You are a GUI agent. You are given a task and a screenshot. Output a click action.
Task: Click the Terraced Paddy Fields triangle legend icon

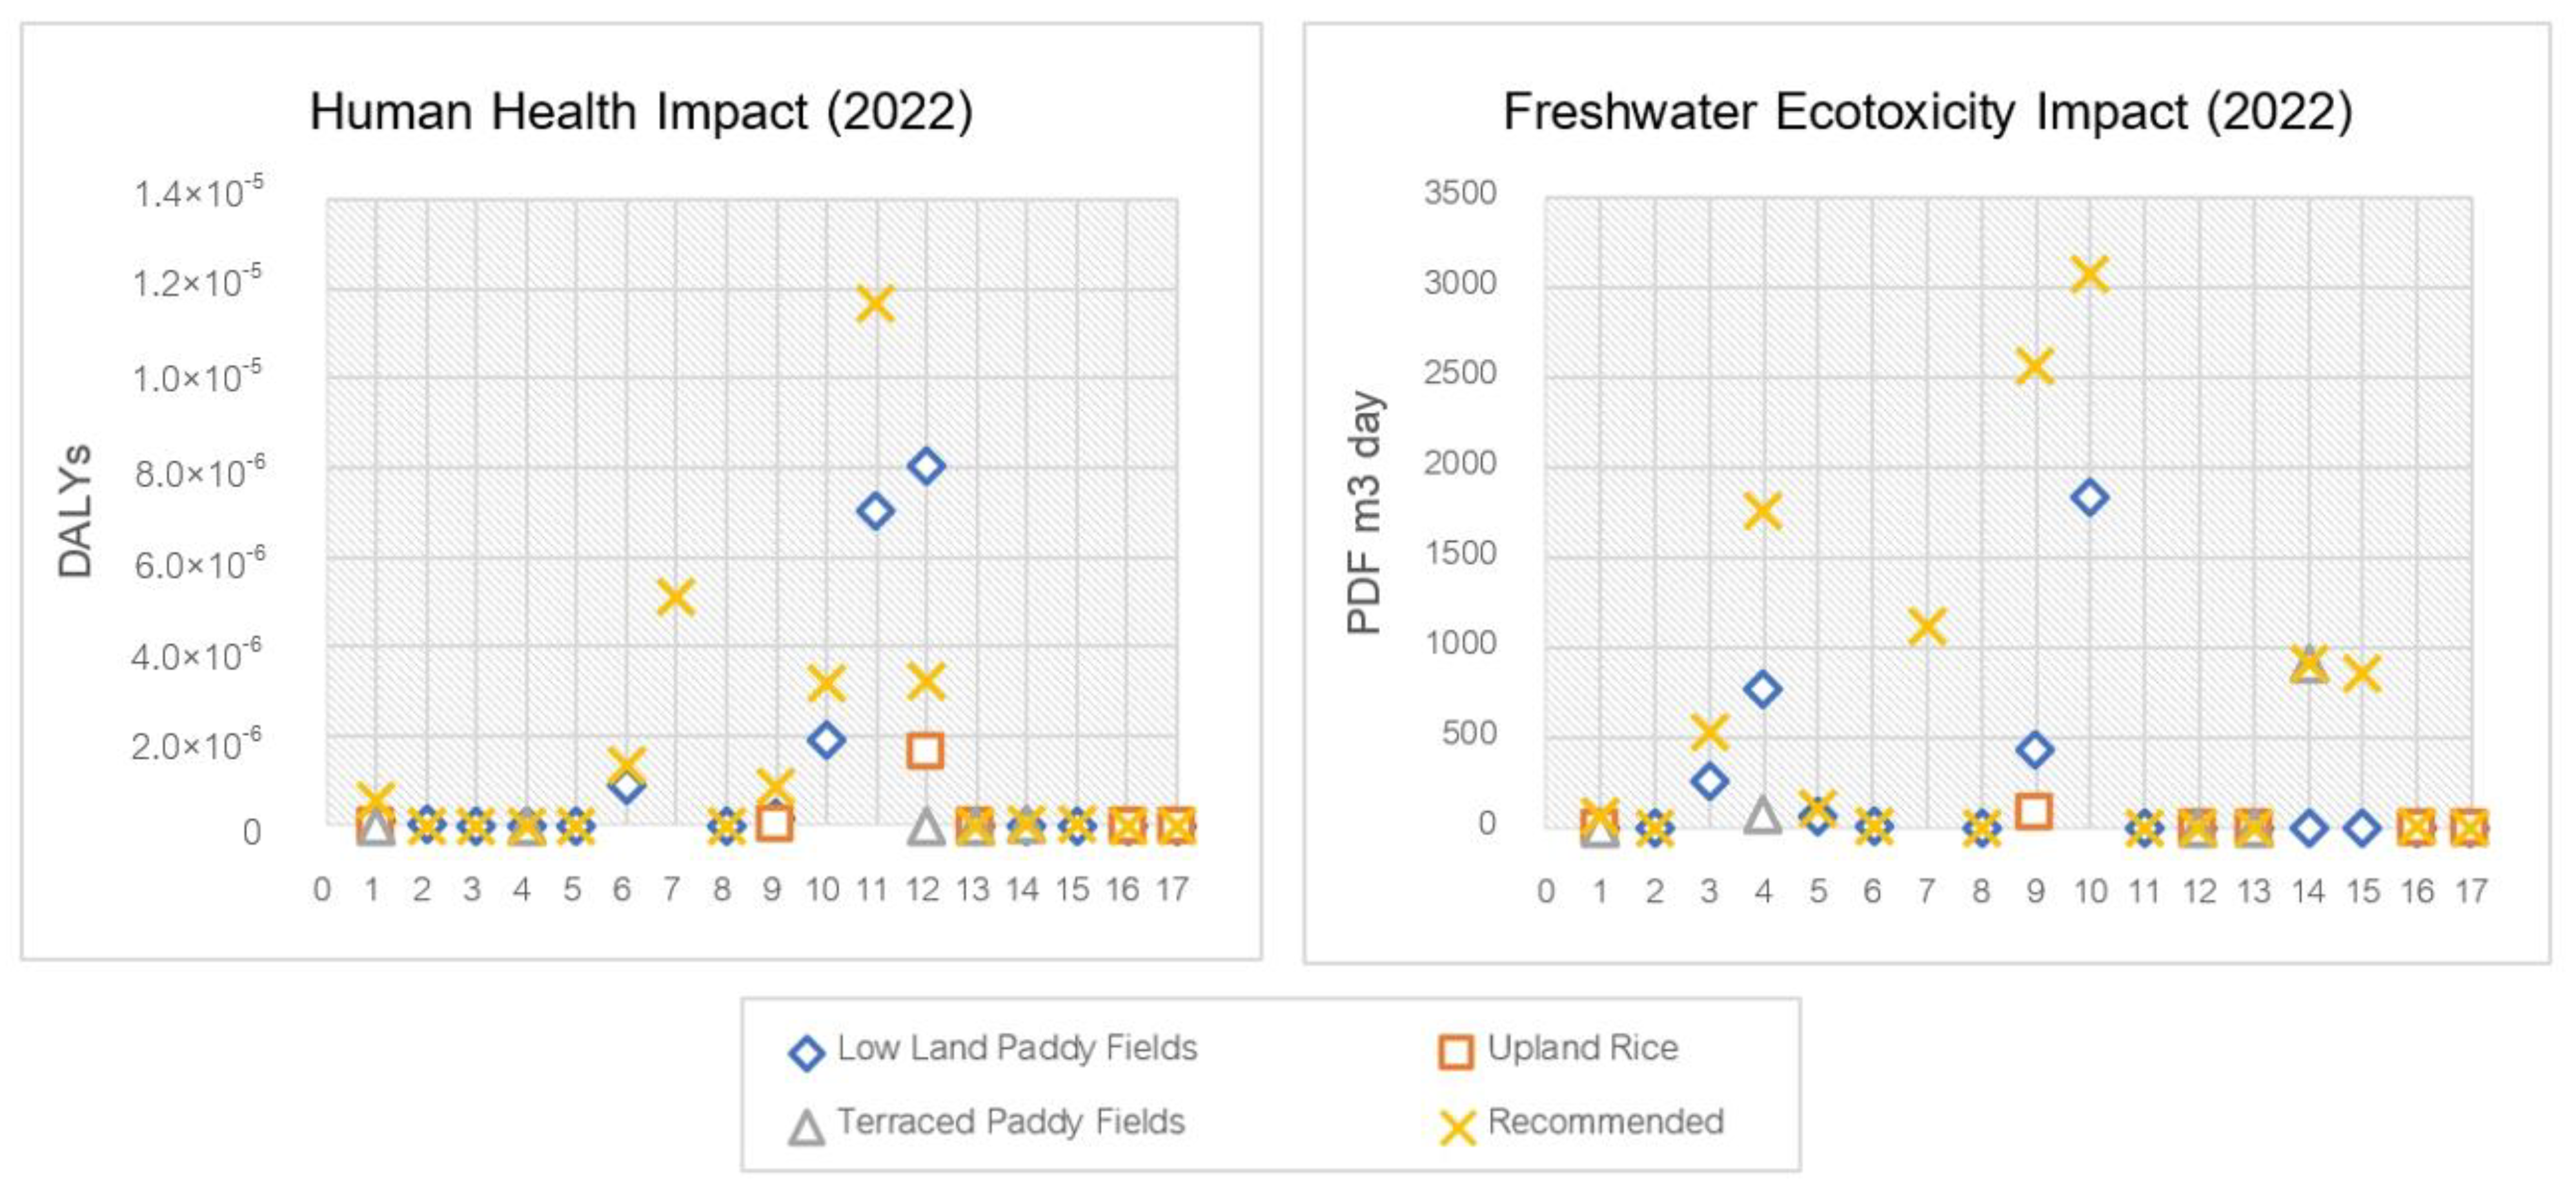806,1127
